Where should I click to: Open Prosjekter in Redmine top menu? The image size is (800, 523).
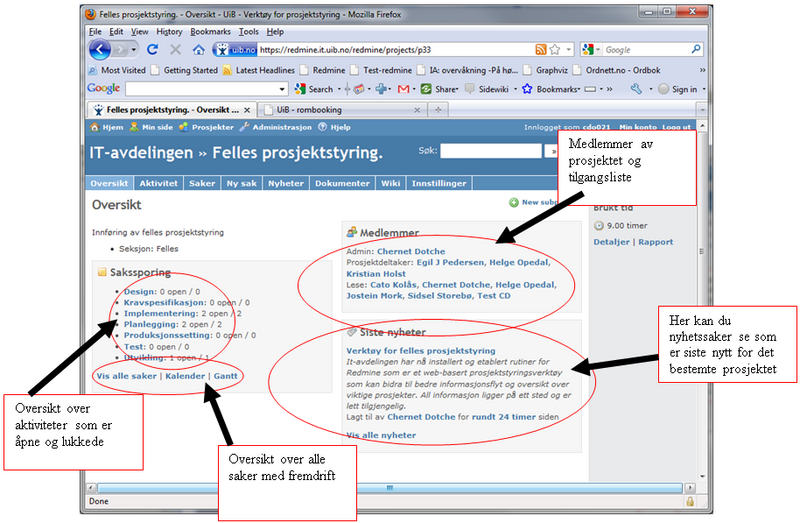pyautogui.click(x=207, y=127)
